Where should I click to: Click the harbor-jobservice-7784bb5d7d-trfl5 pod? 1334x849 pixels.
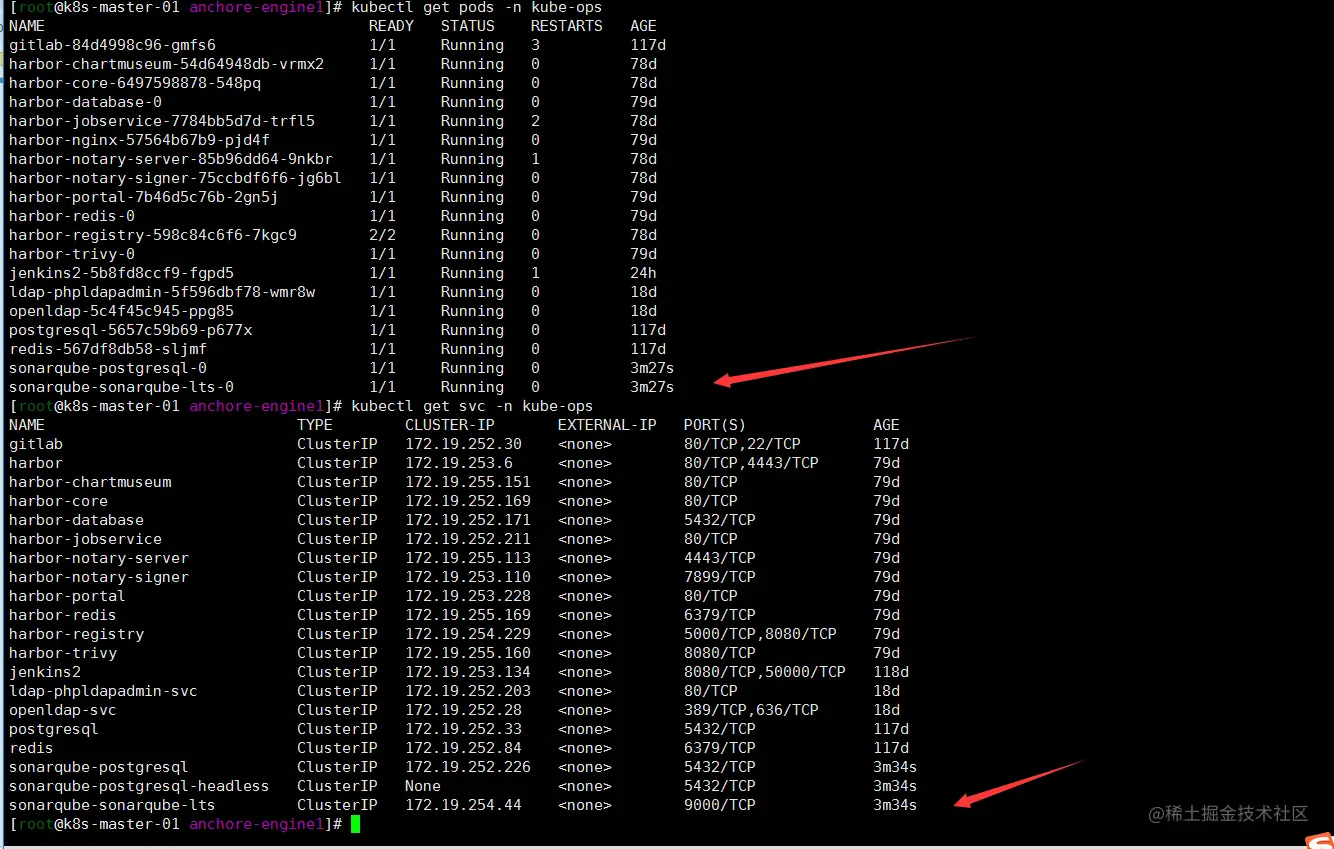click(162, 121)
